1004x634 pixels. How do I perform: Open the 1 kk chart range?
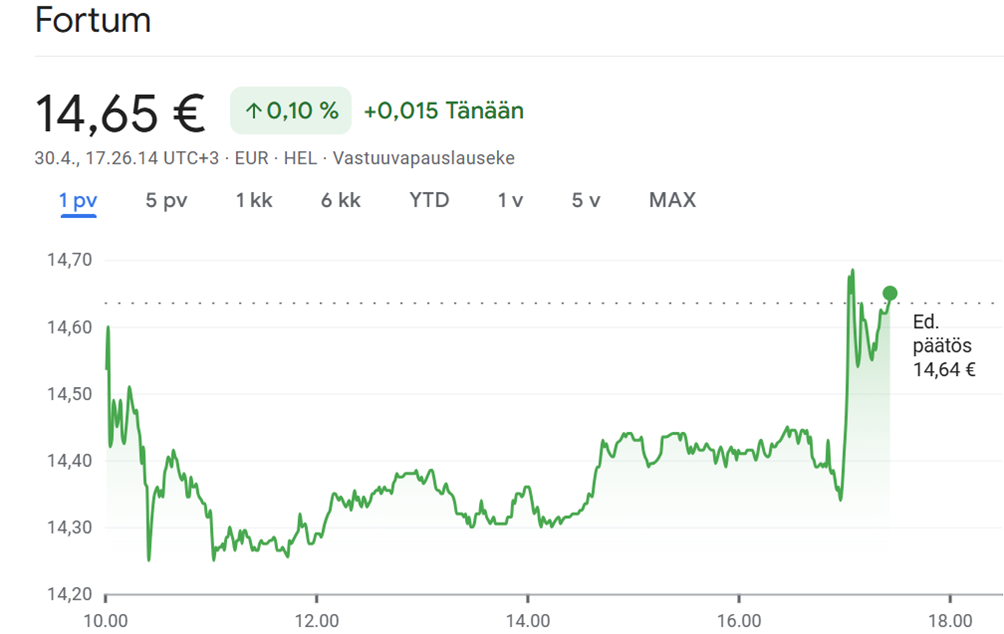(x=254, y=200)
